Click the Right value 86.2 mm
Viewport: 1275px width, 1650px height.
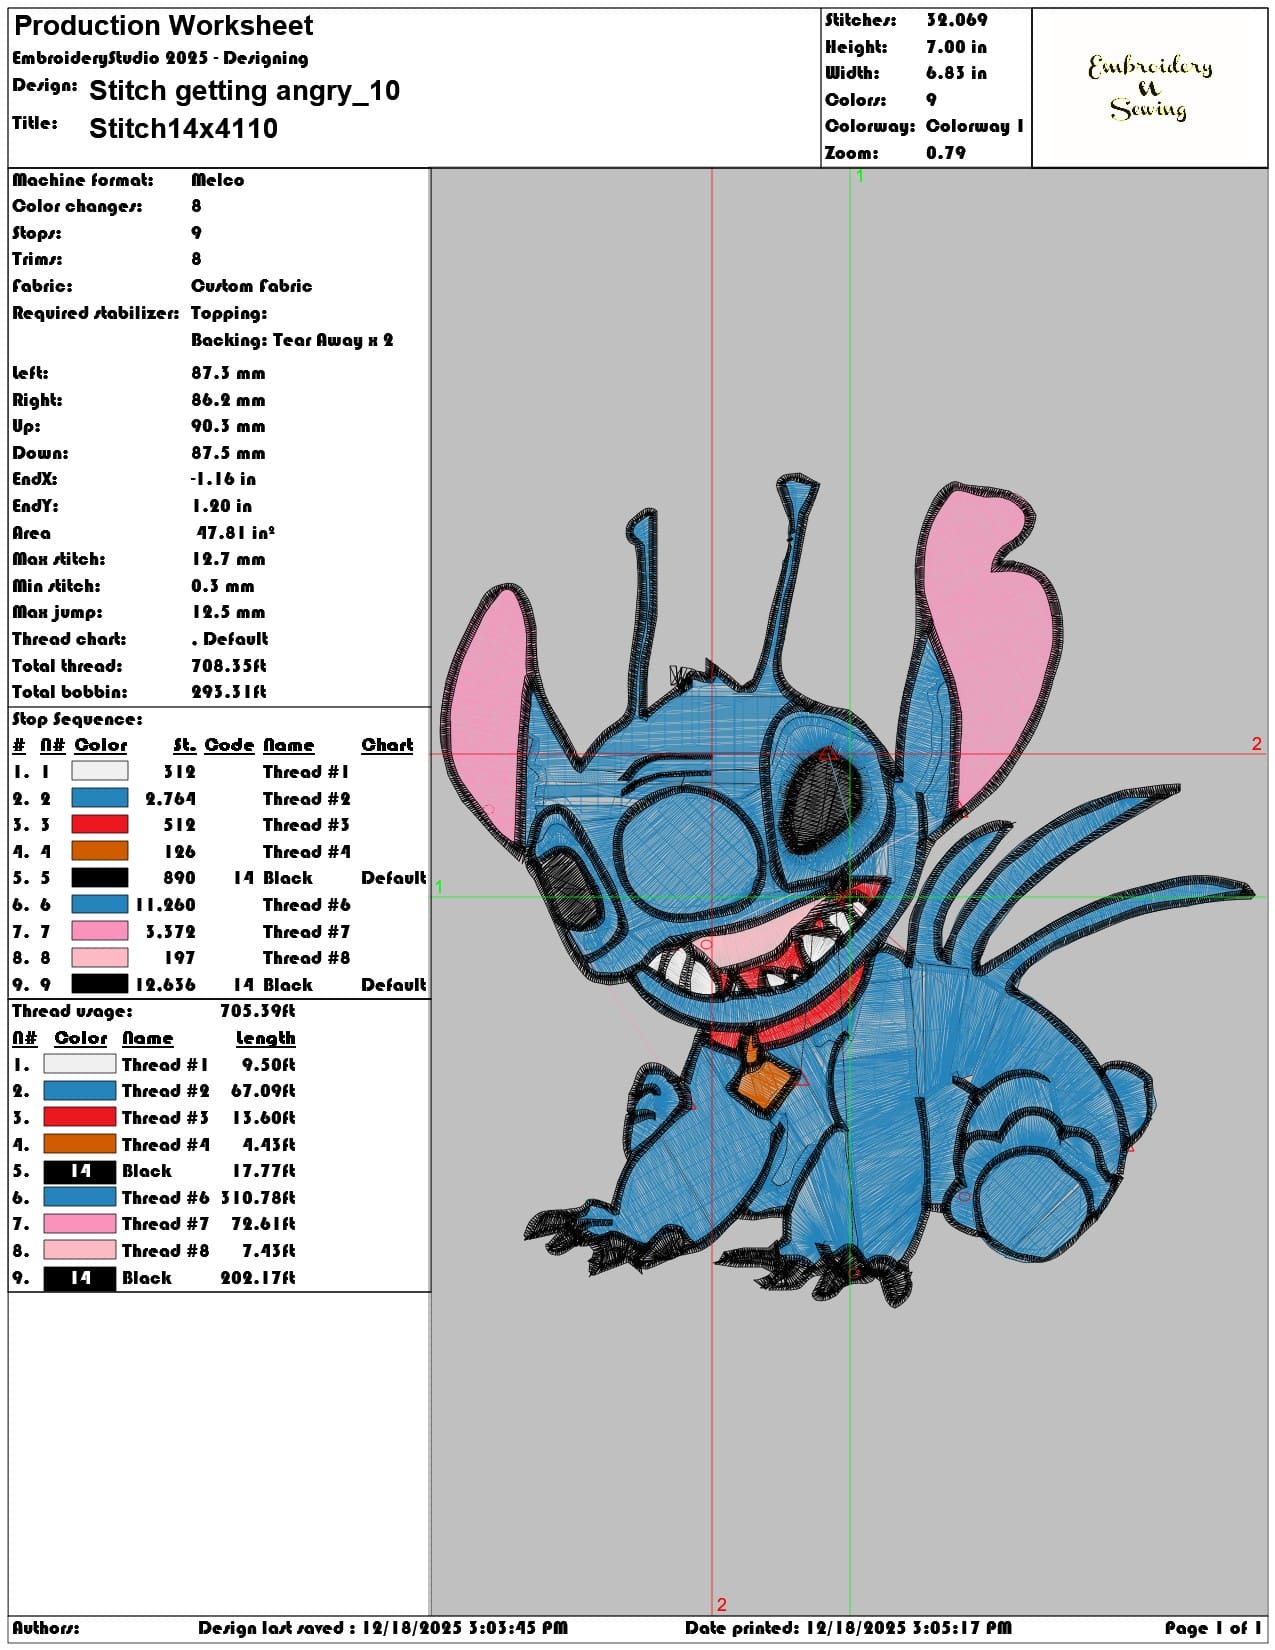coord(228,400)
